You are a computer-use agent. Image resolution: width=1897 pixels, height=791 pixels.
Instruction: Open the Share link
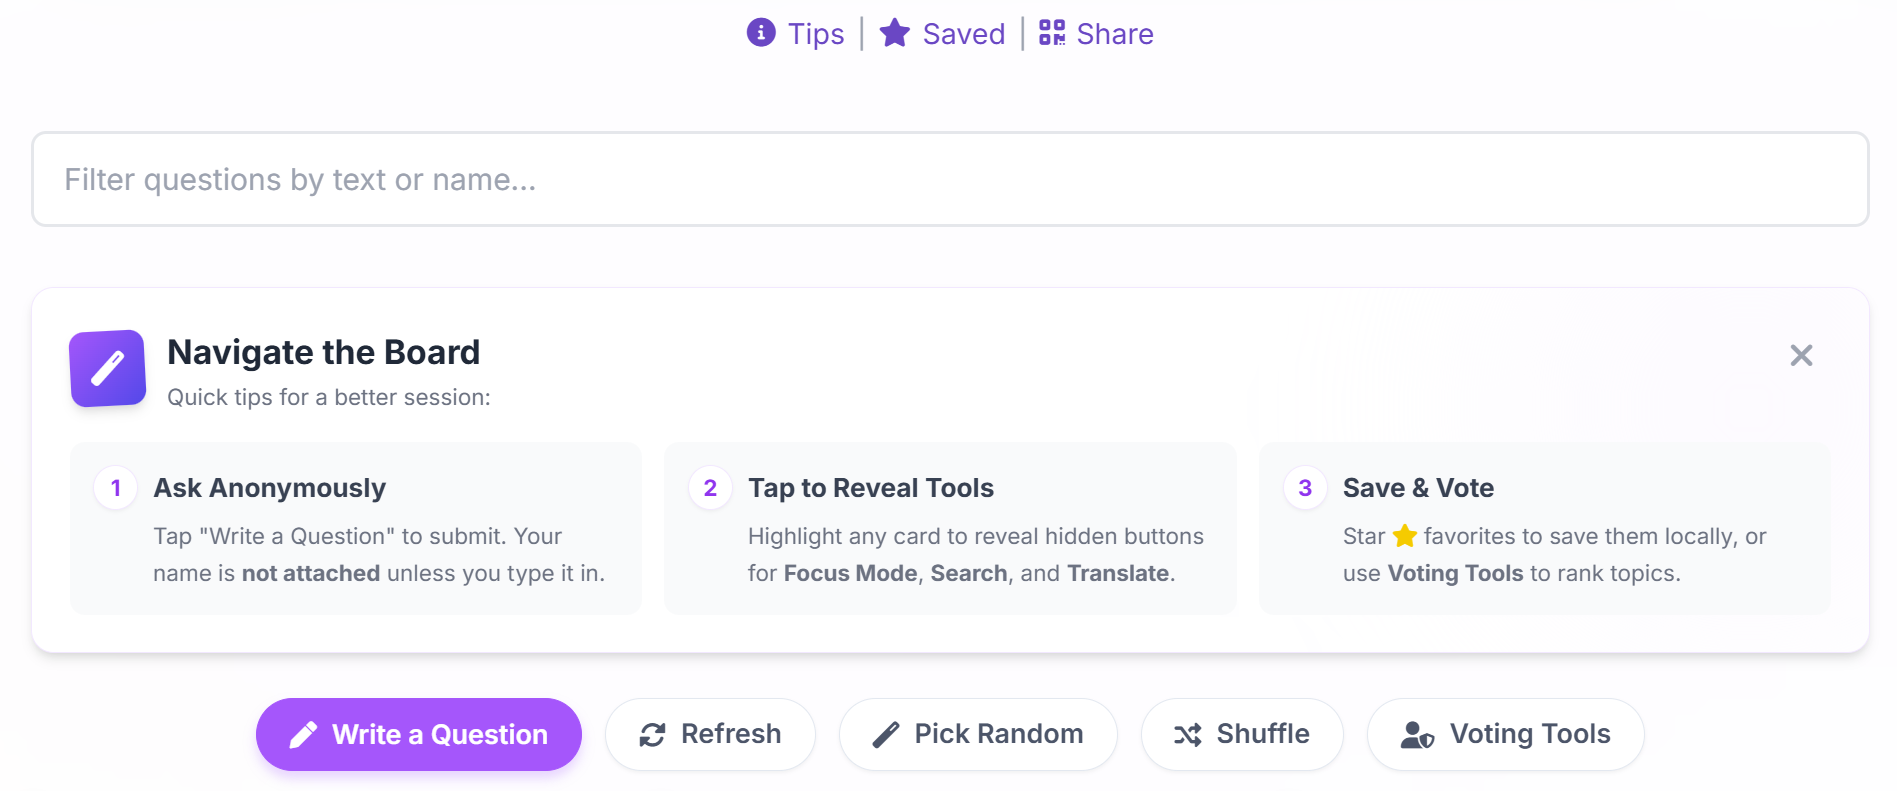pos(1114,34)
